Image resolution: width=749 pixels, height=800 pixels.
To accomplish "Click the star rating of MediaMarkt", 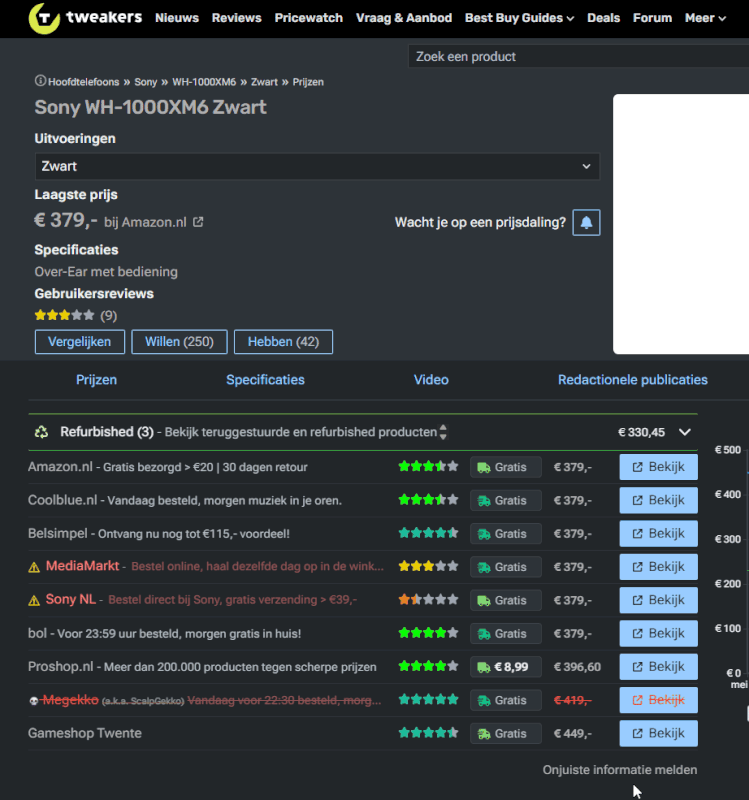I will pyautogui.click(x=428, y=566).
